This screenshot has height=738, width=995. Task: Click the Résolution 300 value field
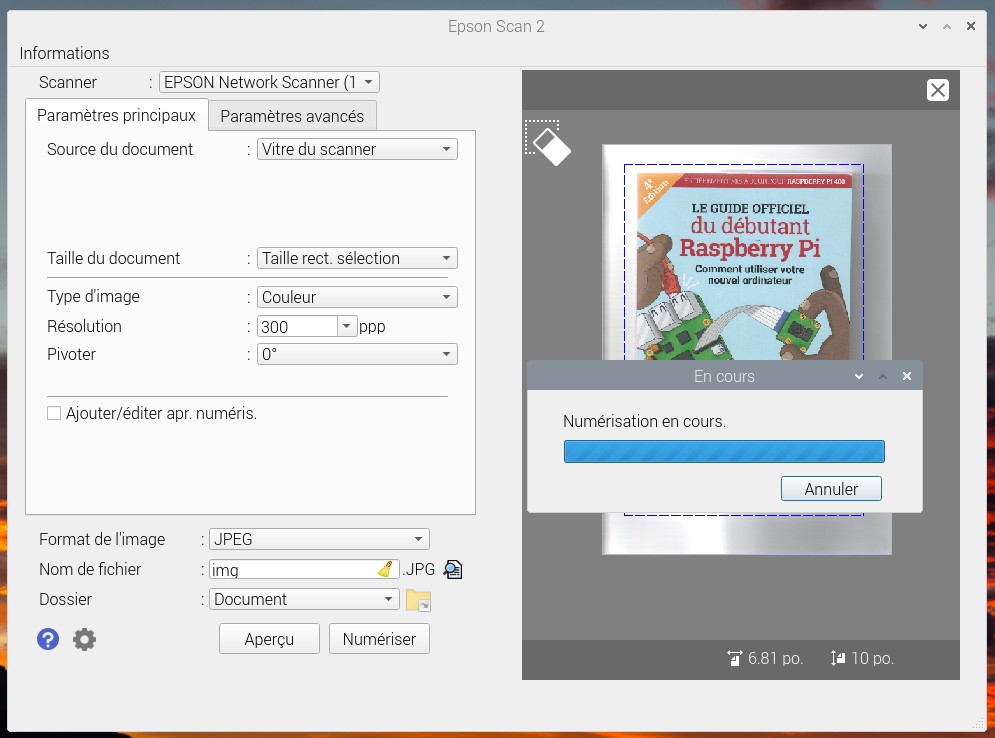click(297, 326)
